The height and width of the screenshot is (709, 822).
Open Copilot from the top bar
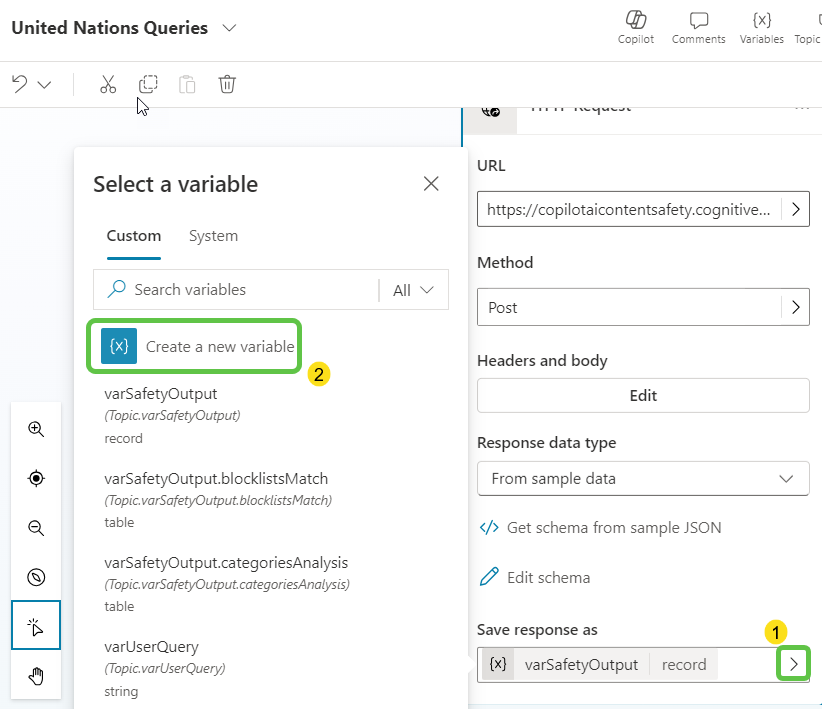coord(636,27)
